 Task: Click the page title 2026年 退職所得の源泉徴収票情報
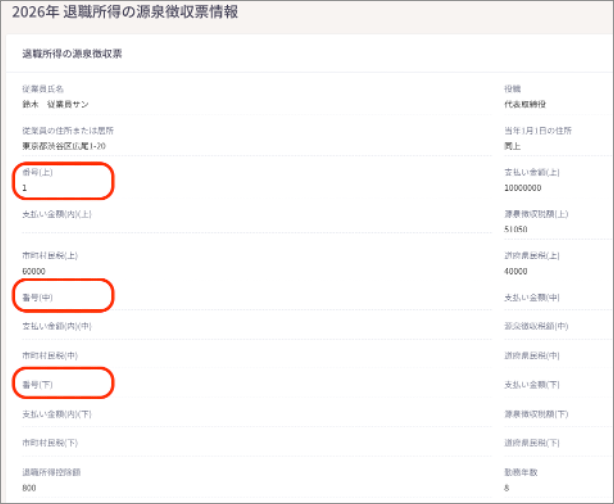125,12
